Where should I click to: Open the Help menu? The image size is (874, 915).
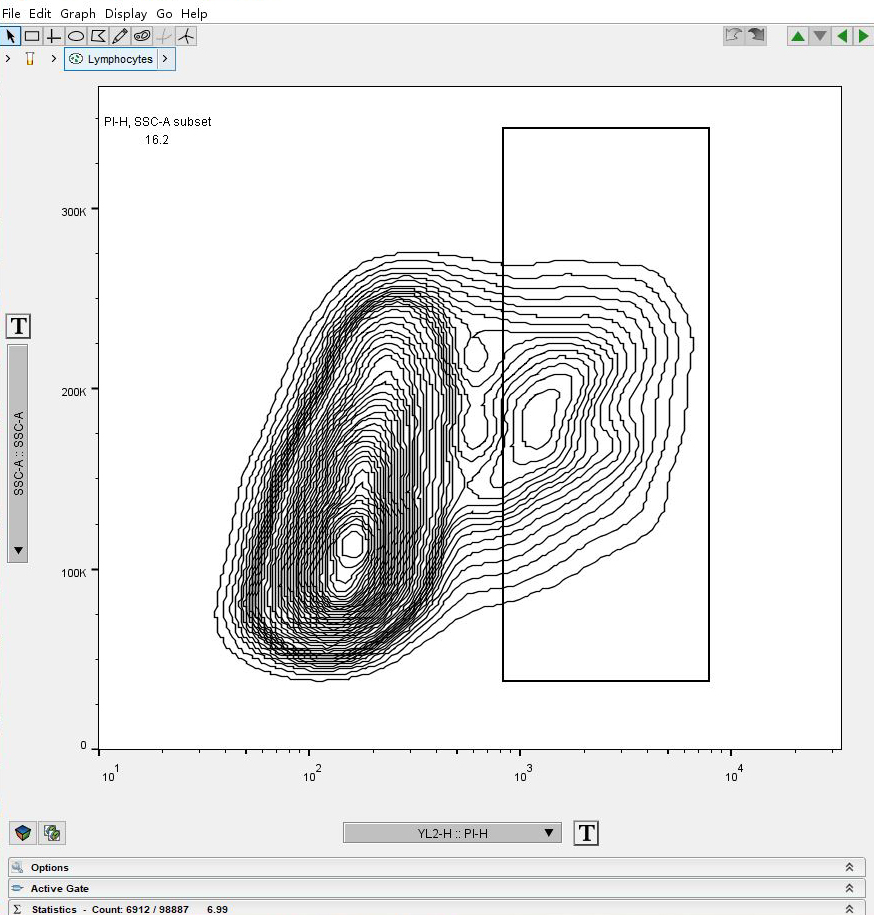194,13
